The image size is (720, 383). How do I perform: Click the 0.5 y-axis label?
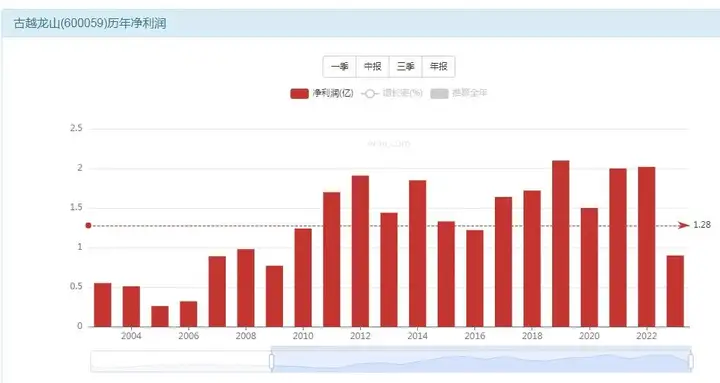click(x=76, y=287)
